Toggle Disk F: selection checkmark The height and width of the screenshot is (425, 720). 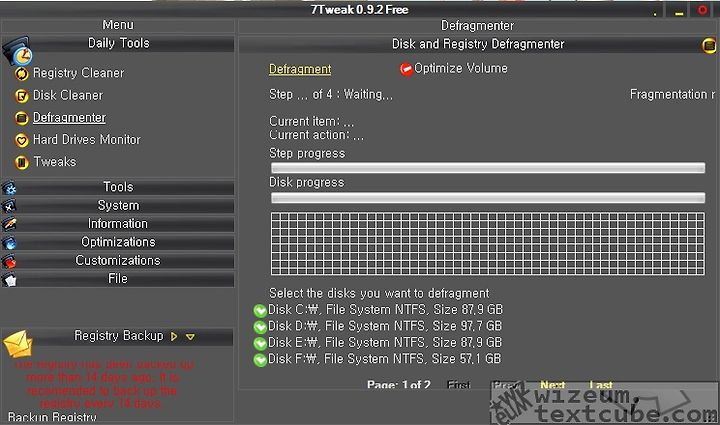point(260,359)
